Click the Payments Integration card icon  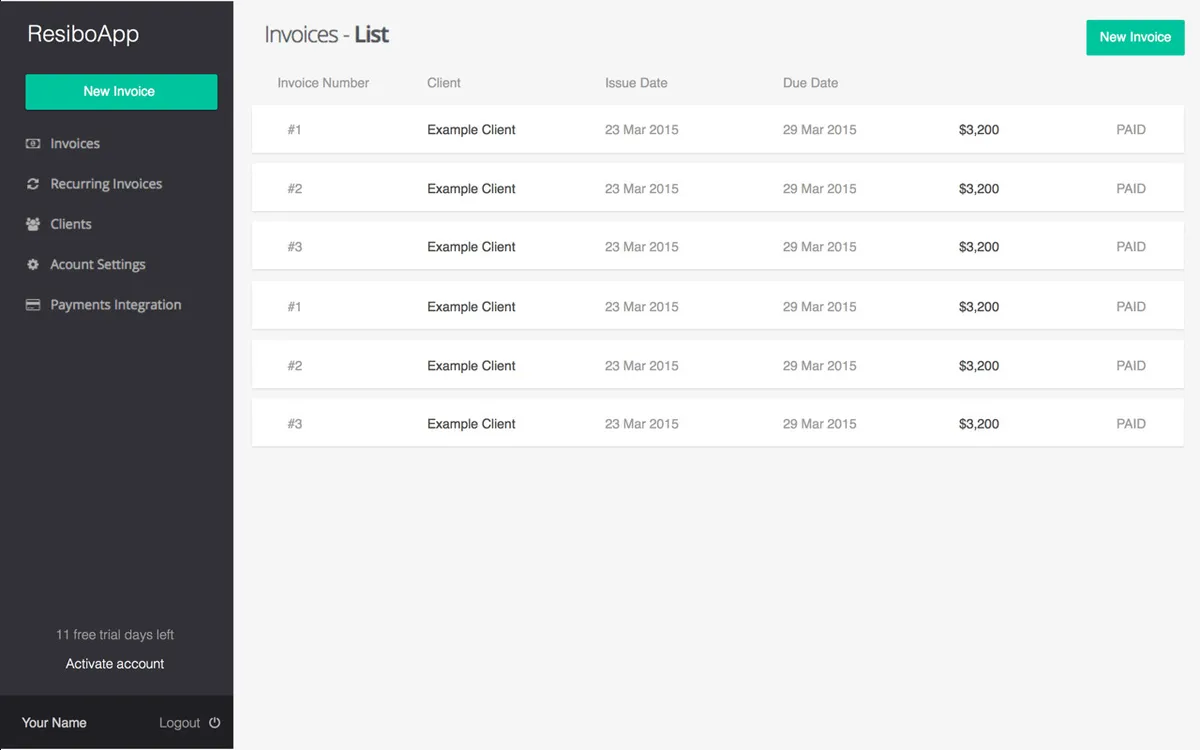[33, 304]
